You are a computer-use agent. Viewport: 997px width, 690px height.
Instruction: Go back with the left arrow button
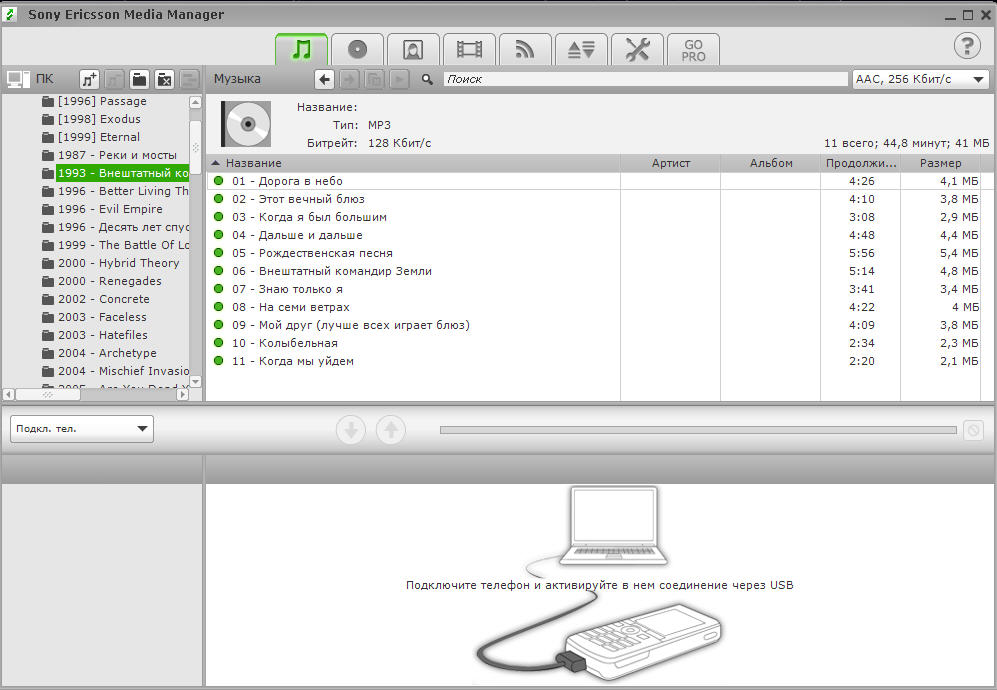(324, 79)
